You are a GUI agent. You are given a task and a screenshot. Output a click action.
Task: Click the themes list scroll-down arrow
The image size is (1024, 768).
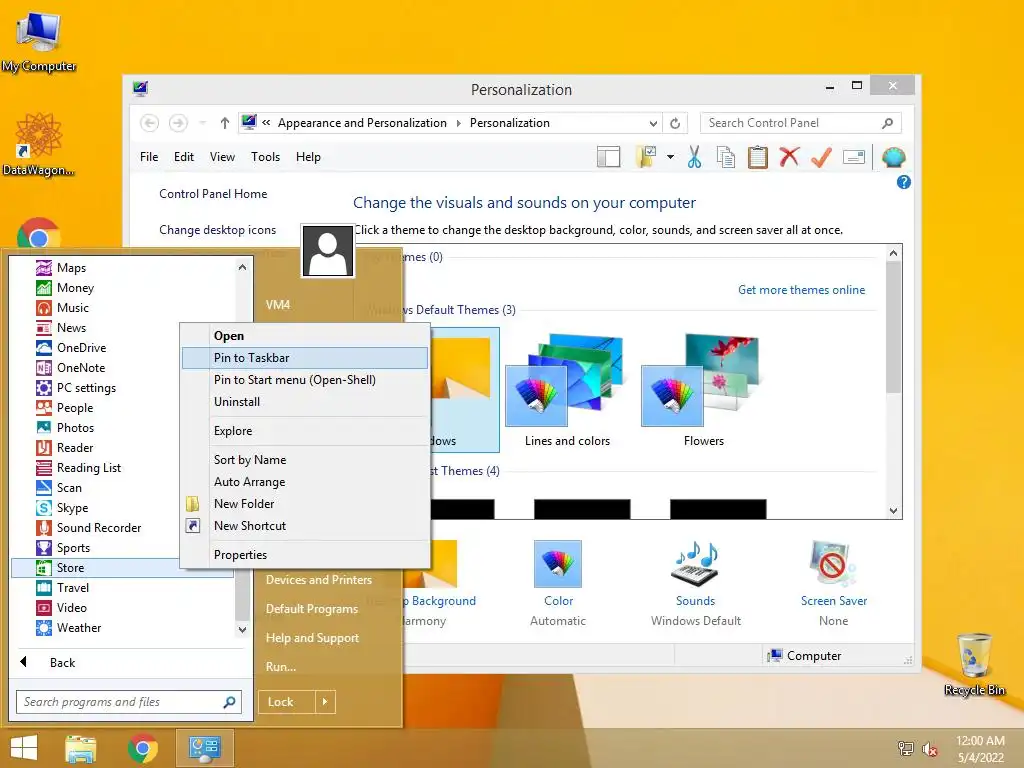tap(893, 511)
